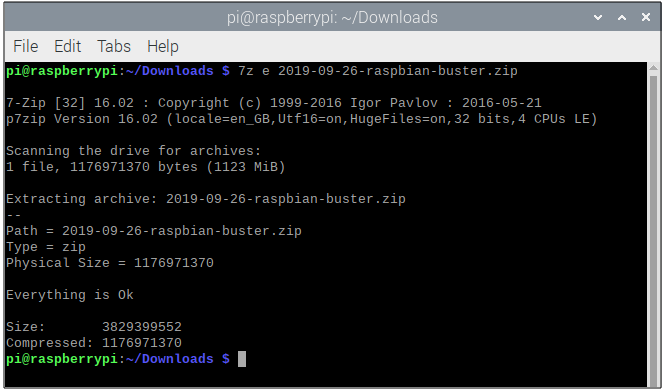Open the Help menu
Screen dimensions: 664x391
point(163,47)
